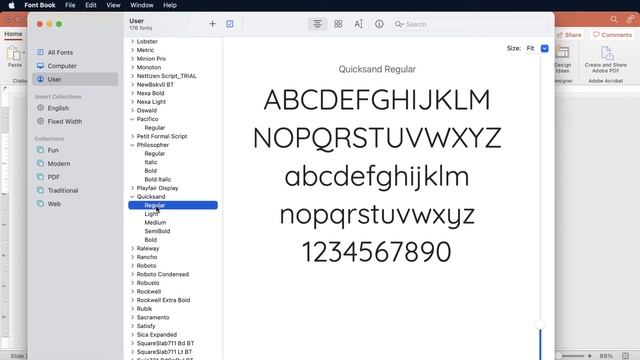This screenshot has width=640, height=360.
Task: Expand the Playfair Display family
Action: 132,188
